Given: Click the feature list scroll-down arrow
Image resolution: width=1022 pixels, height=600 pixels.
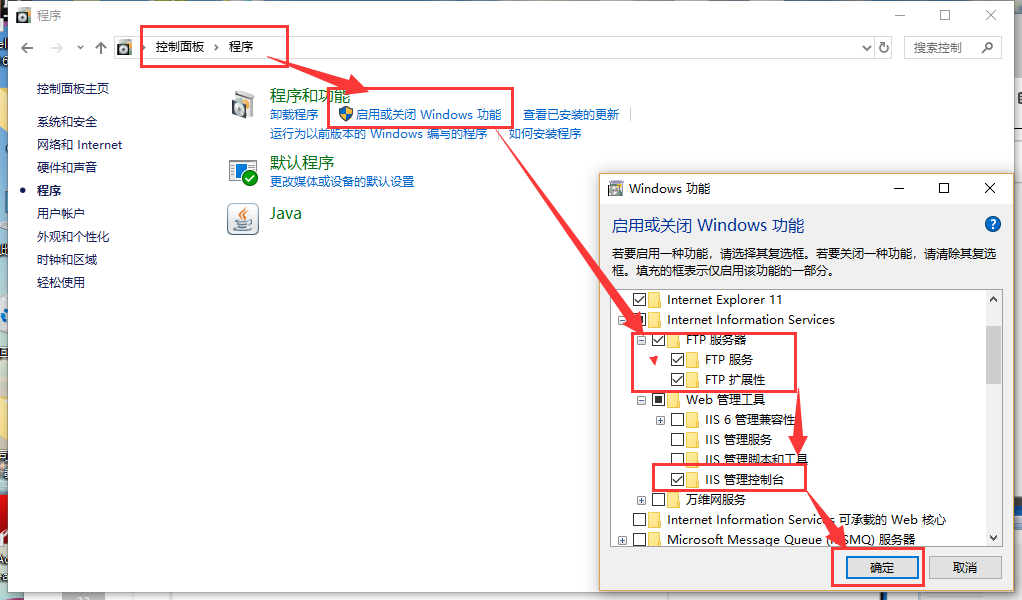Looking at the screenshot, I should [x=993, y=538].
